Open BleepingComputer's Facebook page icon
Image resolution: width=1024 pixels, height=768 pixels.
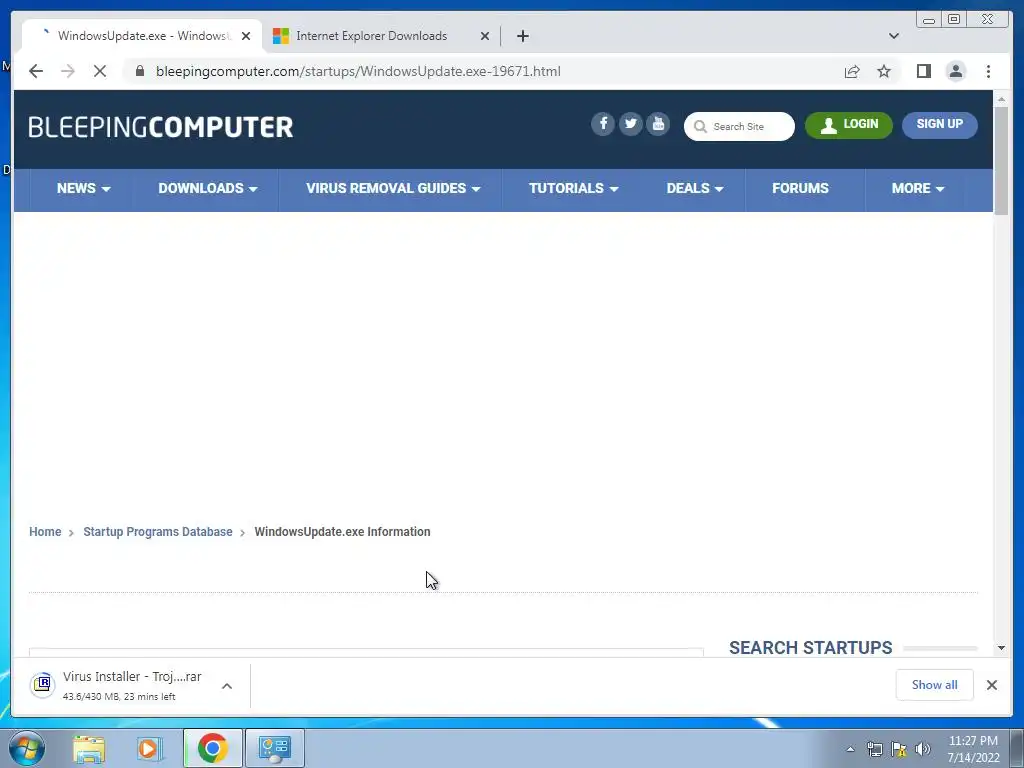point(603,124)
